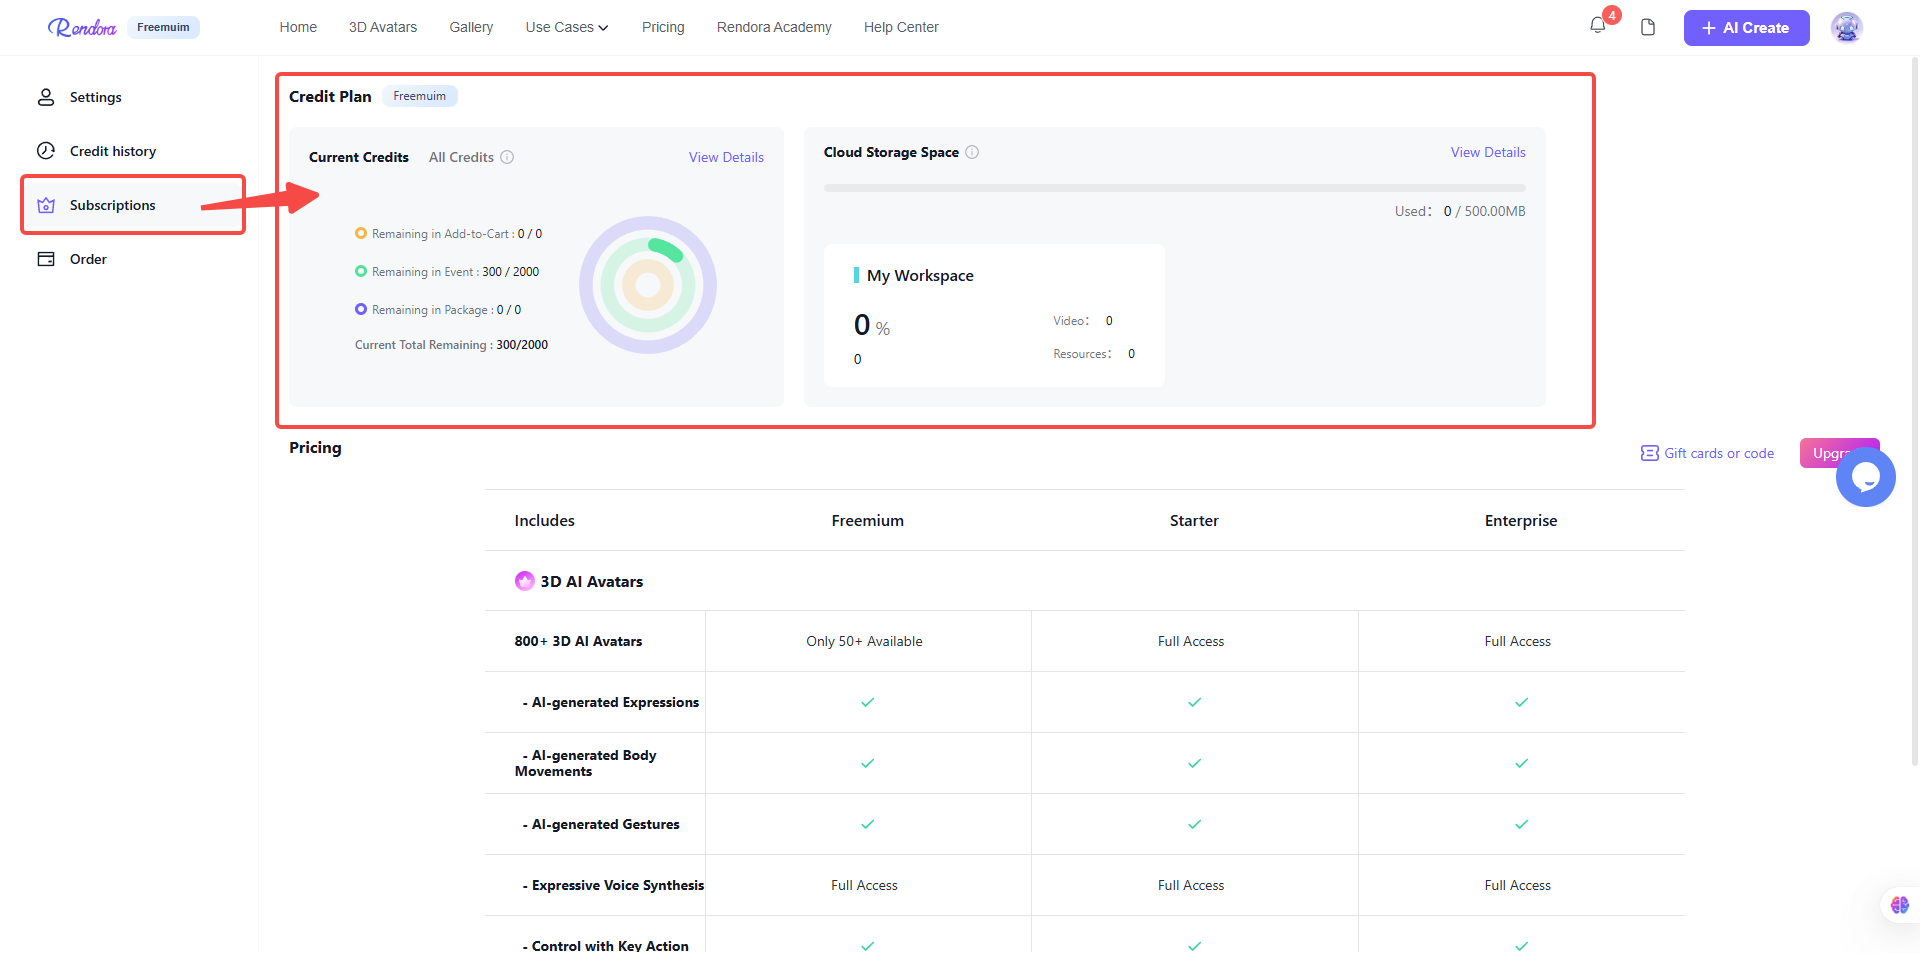Screen dimensions: 1920x953
Task: Click the AI Create button
Action: tap(1746, 28)
